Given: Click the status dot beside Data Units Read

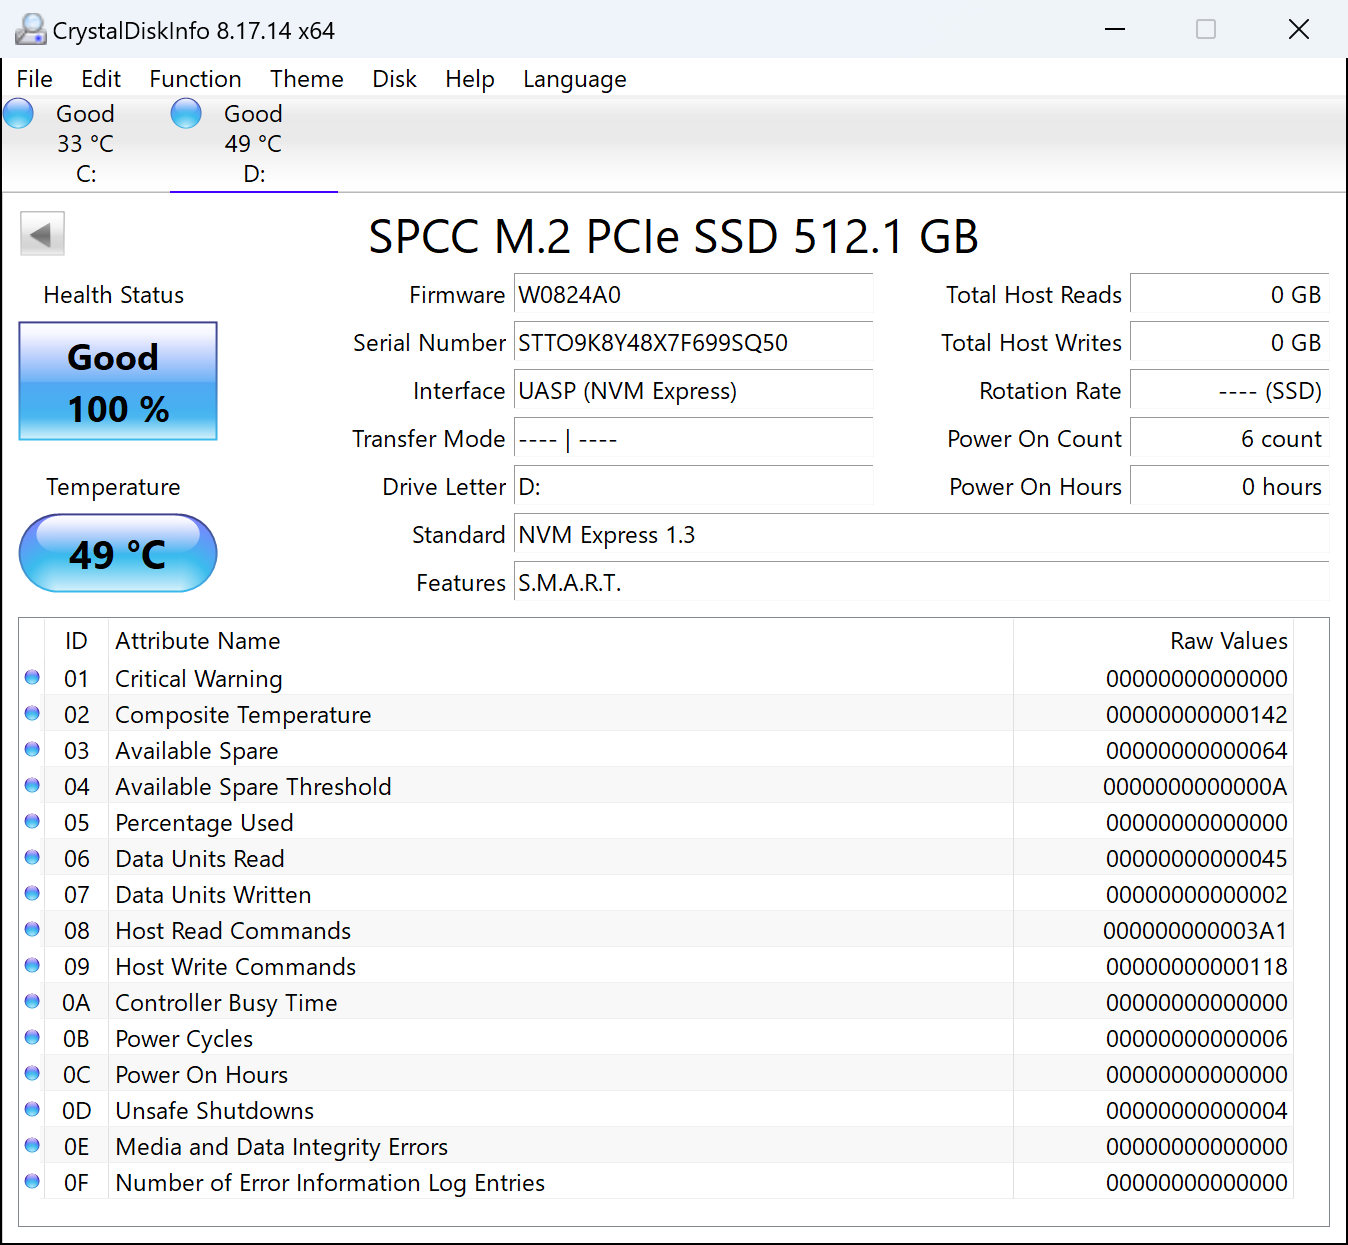Looking at the screenshot, I should coord(32,858).
